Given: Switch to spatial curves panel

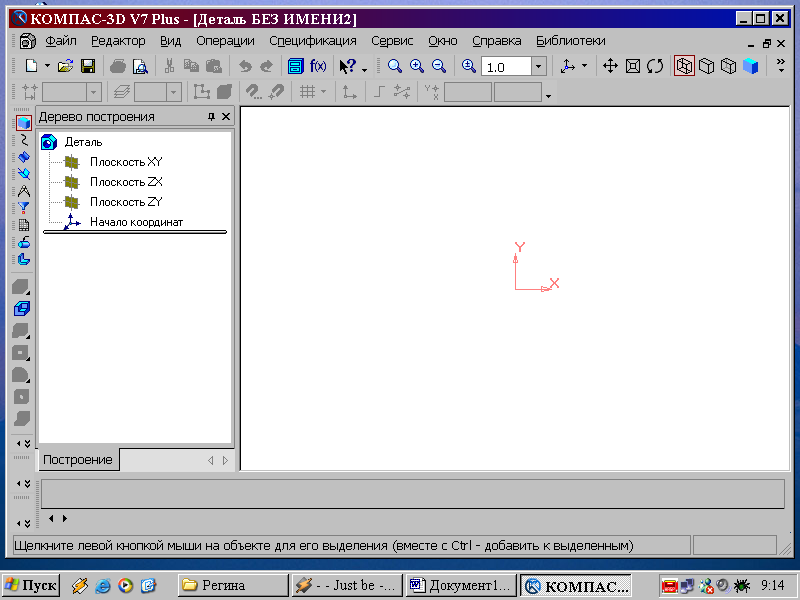Looking at the screenshot, I should point(23,140).
